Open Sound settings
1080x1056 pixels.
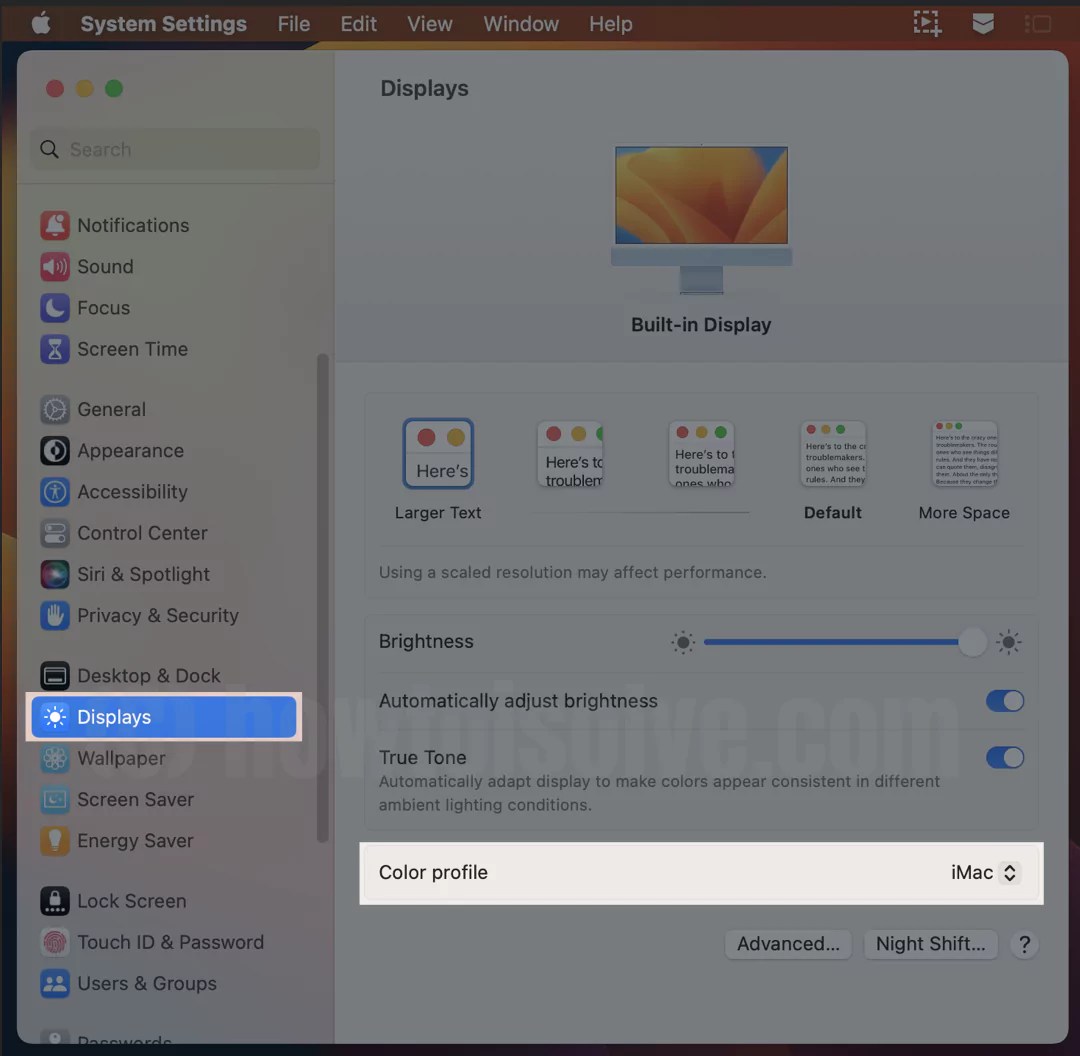pyautogui.click(x=105, y=267)
